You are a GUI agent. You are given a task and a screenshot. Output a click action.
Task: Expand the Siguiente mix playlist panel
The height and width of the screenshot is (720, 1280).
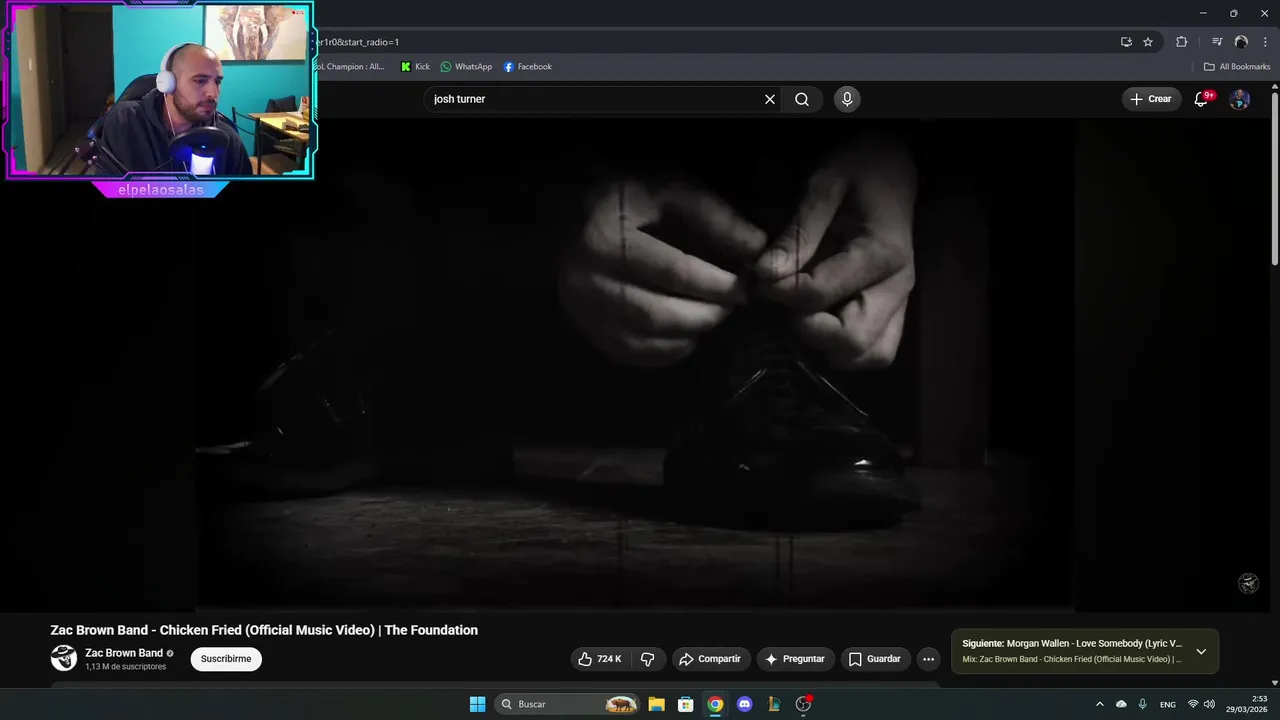click(1201, 651)
